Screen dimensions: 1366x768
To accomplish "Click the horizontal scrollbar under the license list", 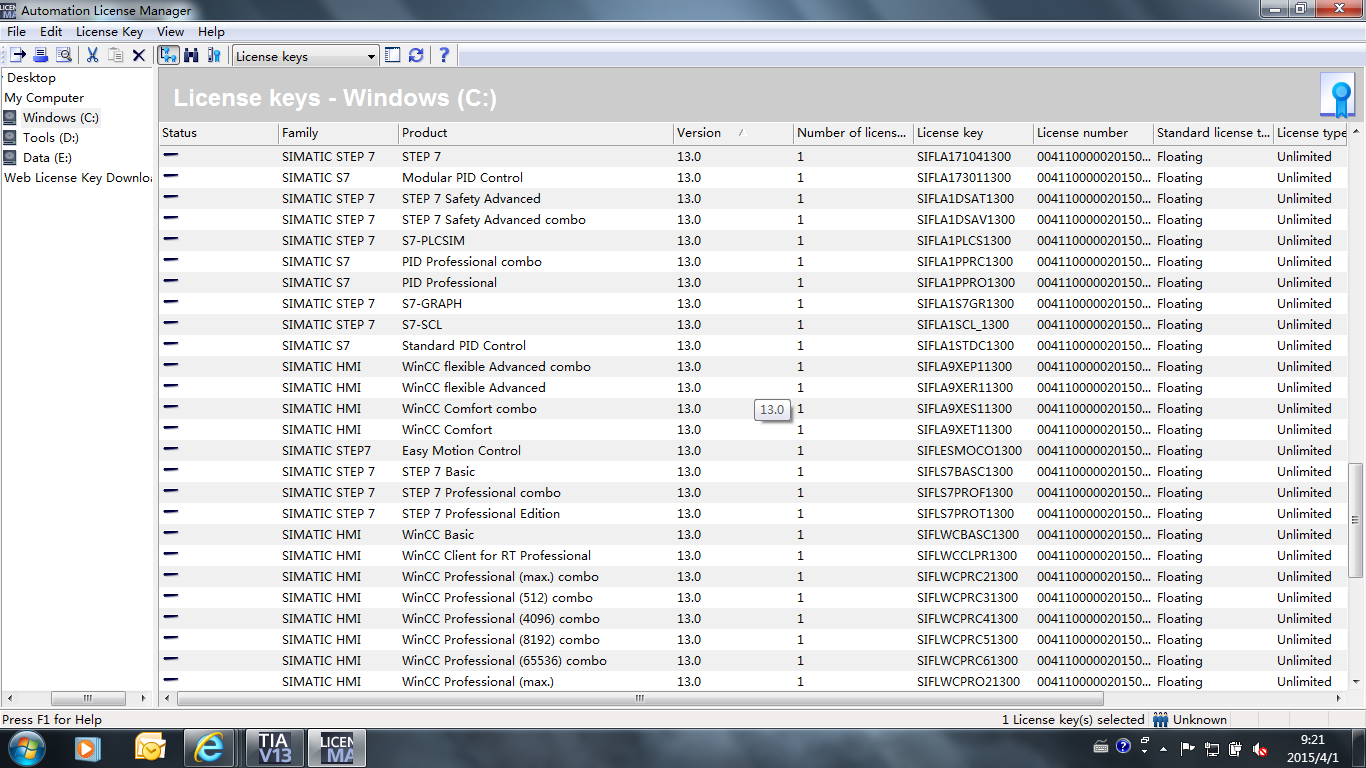I will click(x=640, y=699).
